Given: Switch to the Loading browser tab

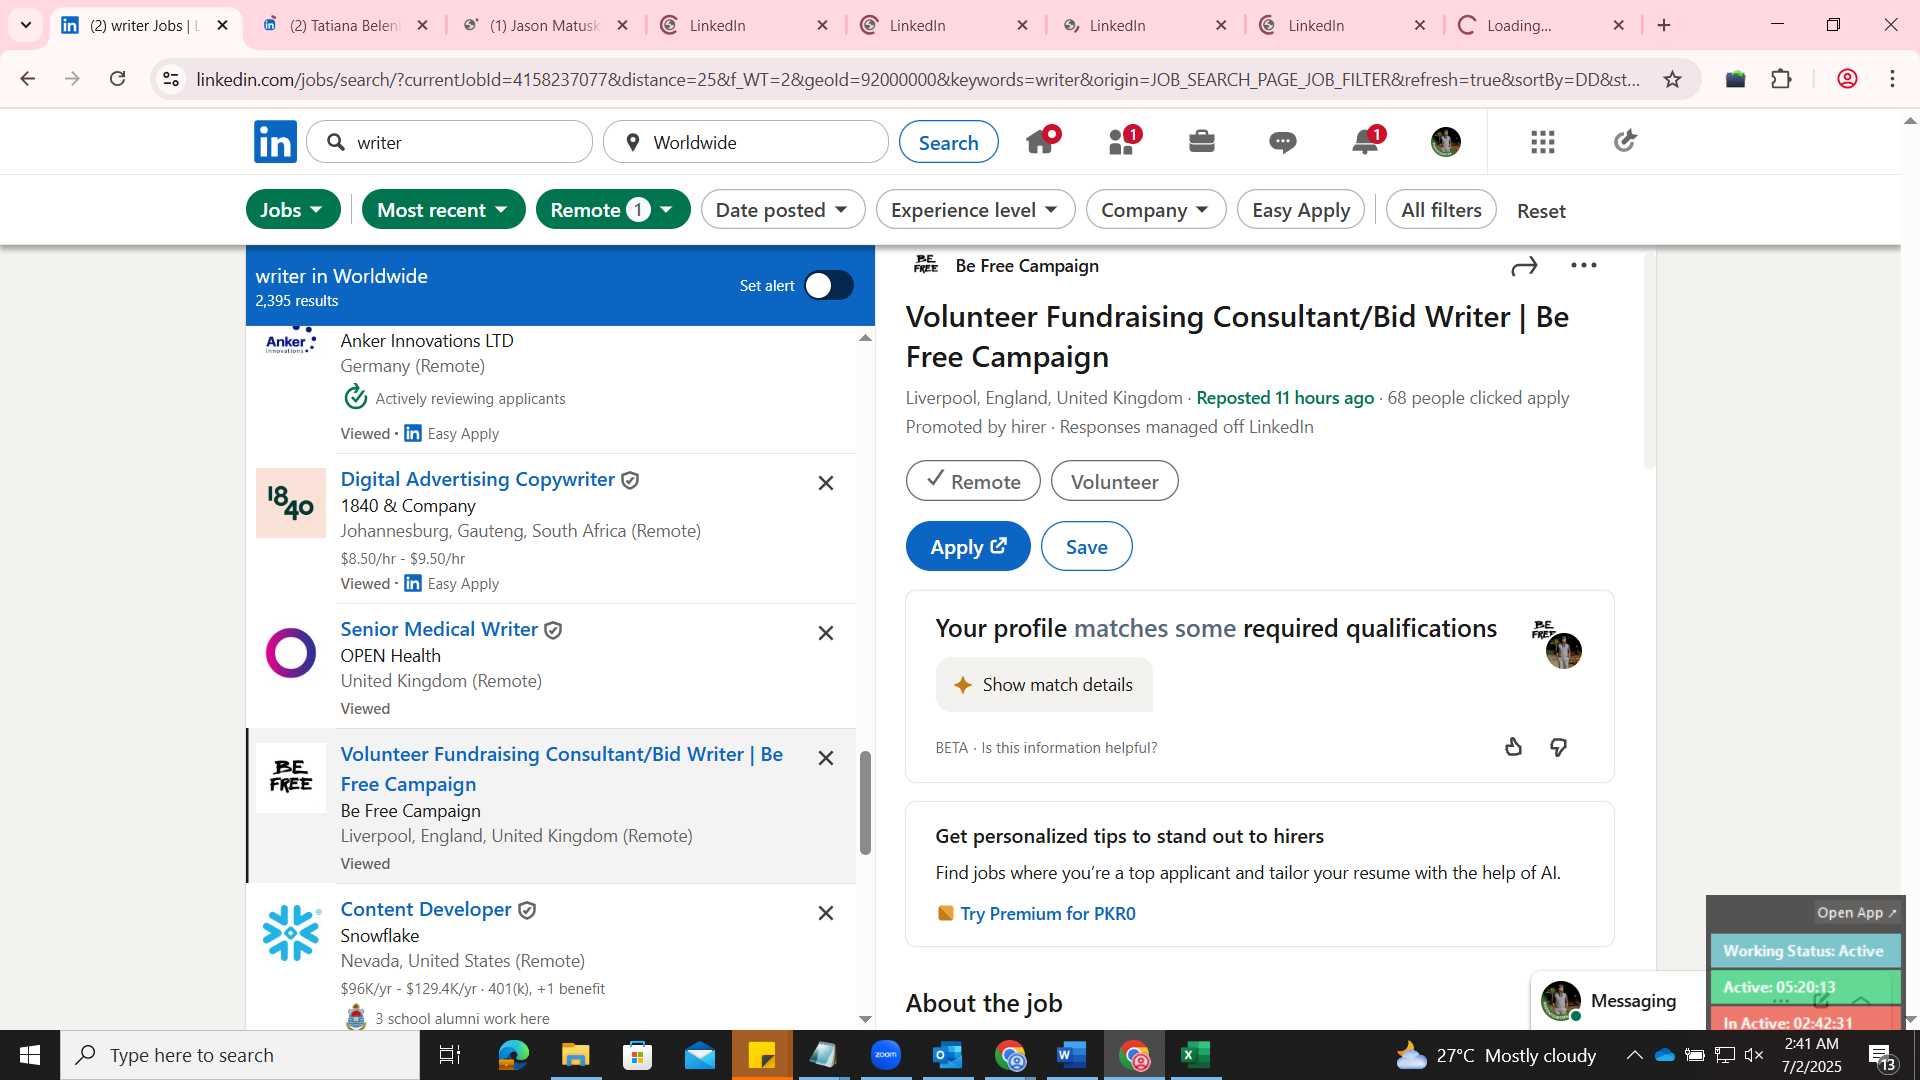Looking at the screenshot, I should (x=1542, y=25).
